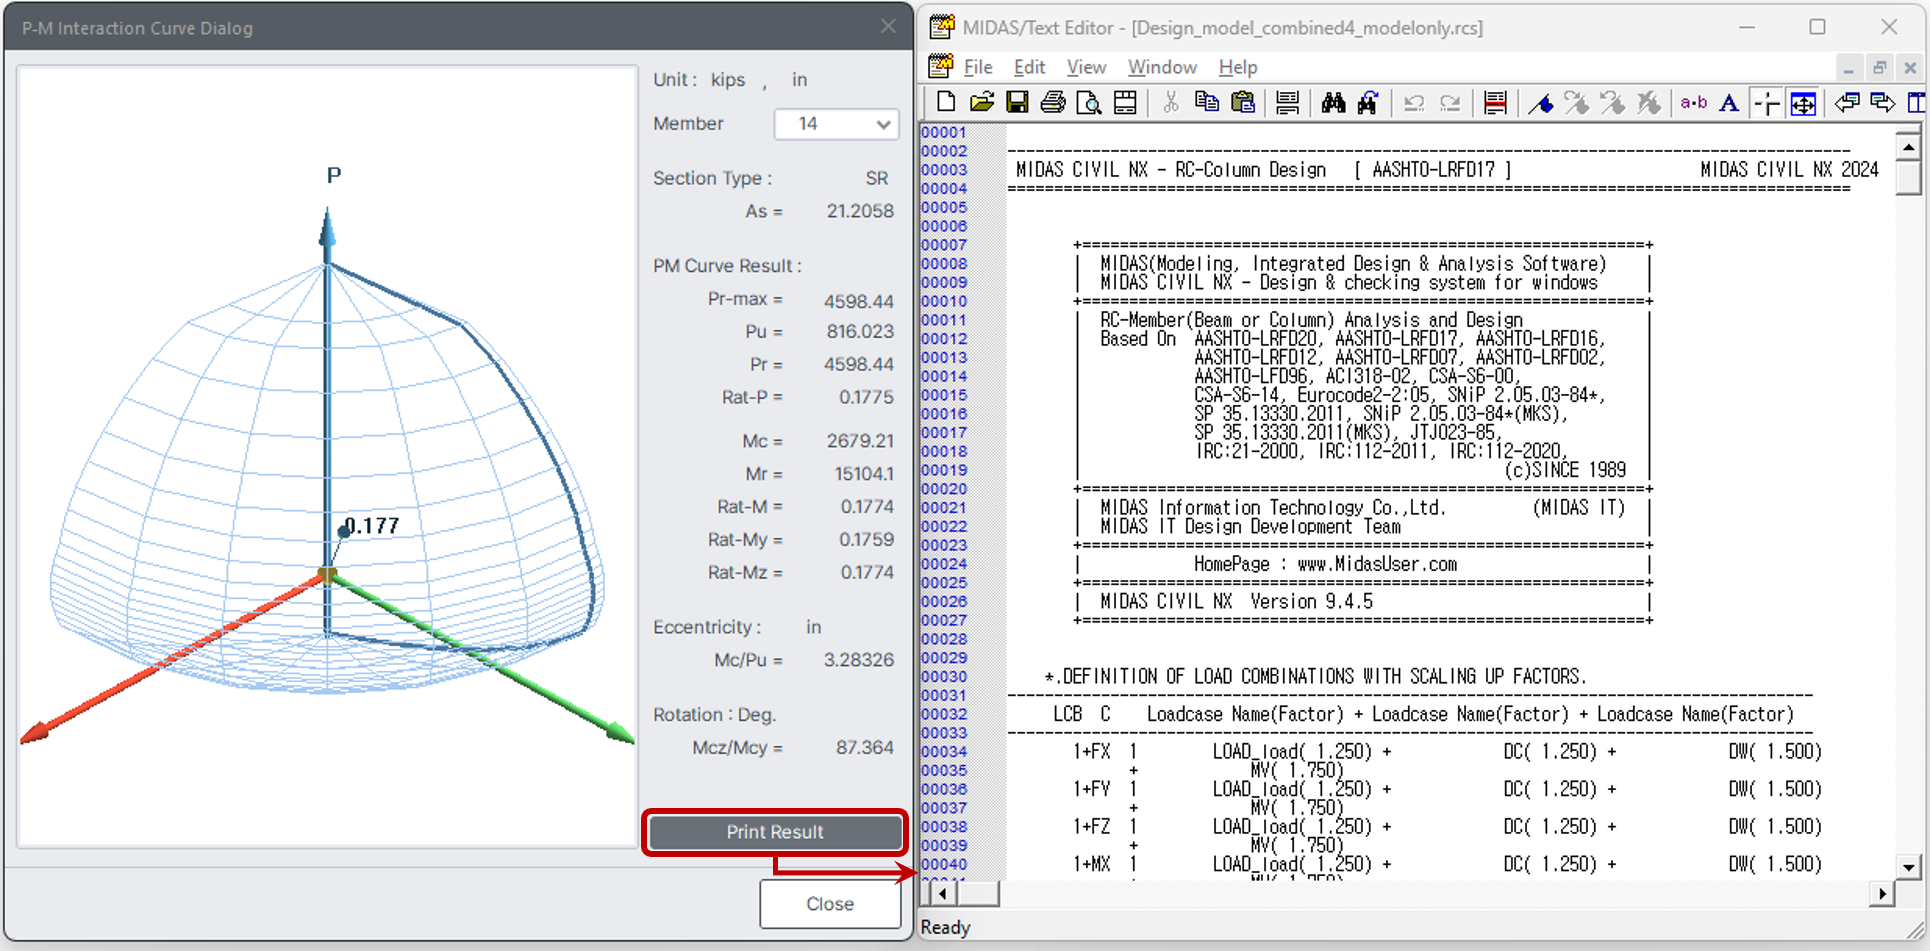The height and width of the screenshot is (951, 1930).
Task: Restore the inner document window
Action: [1879, 67]
